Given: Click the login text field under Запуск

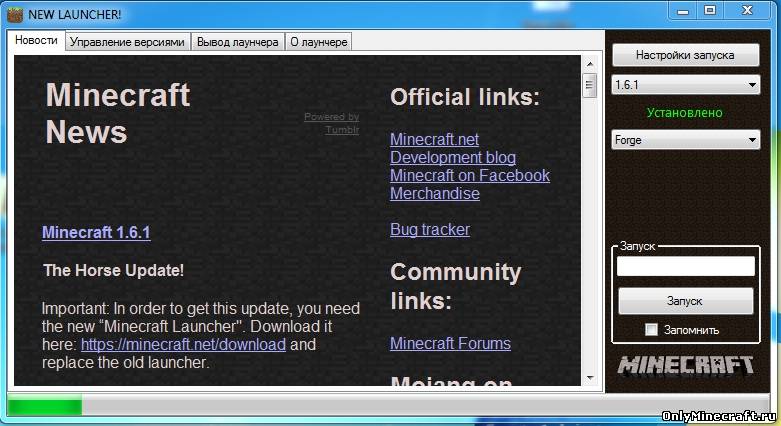Looking at the screenshot, I should tap(685, 266).
